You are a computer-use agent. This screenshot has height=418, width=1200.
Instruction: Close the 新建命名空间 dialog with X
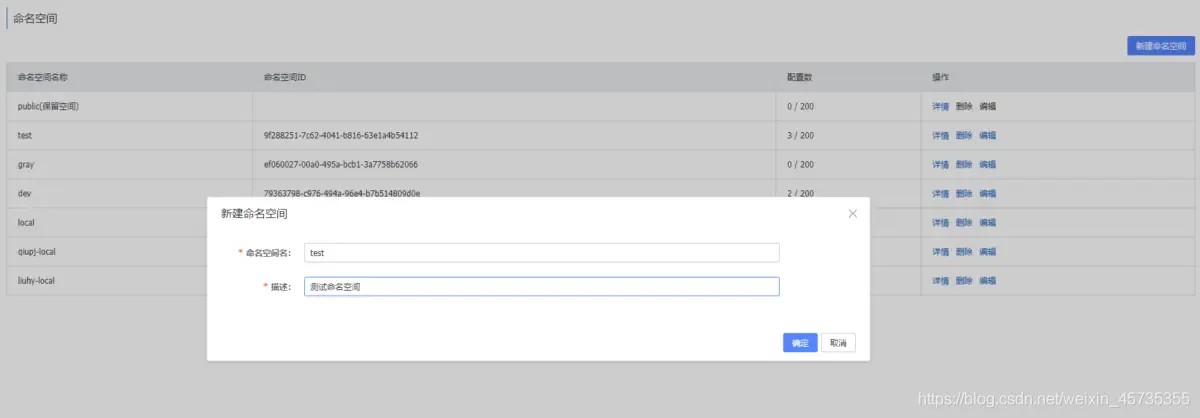[x=853, y=213]
